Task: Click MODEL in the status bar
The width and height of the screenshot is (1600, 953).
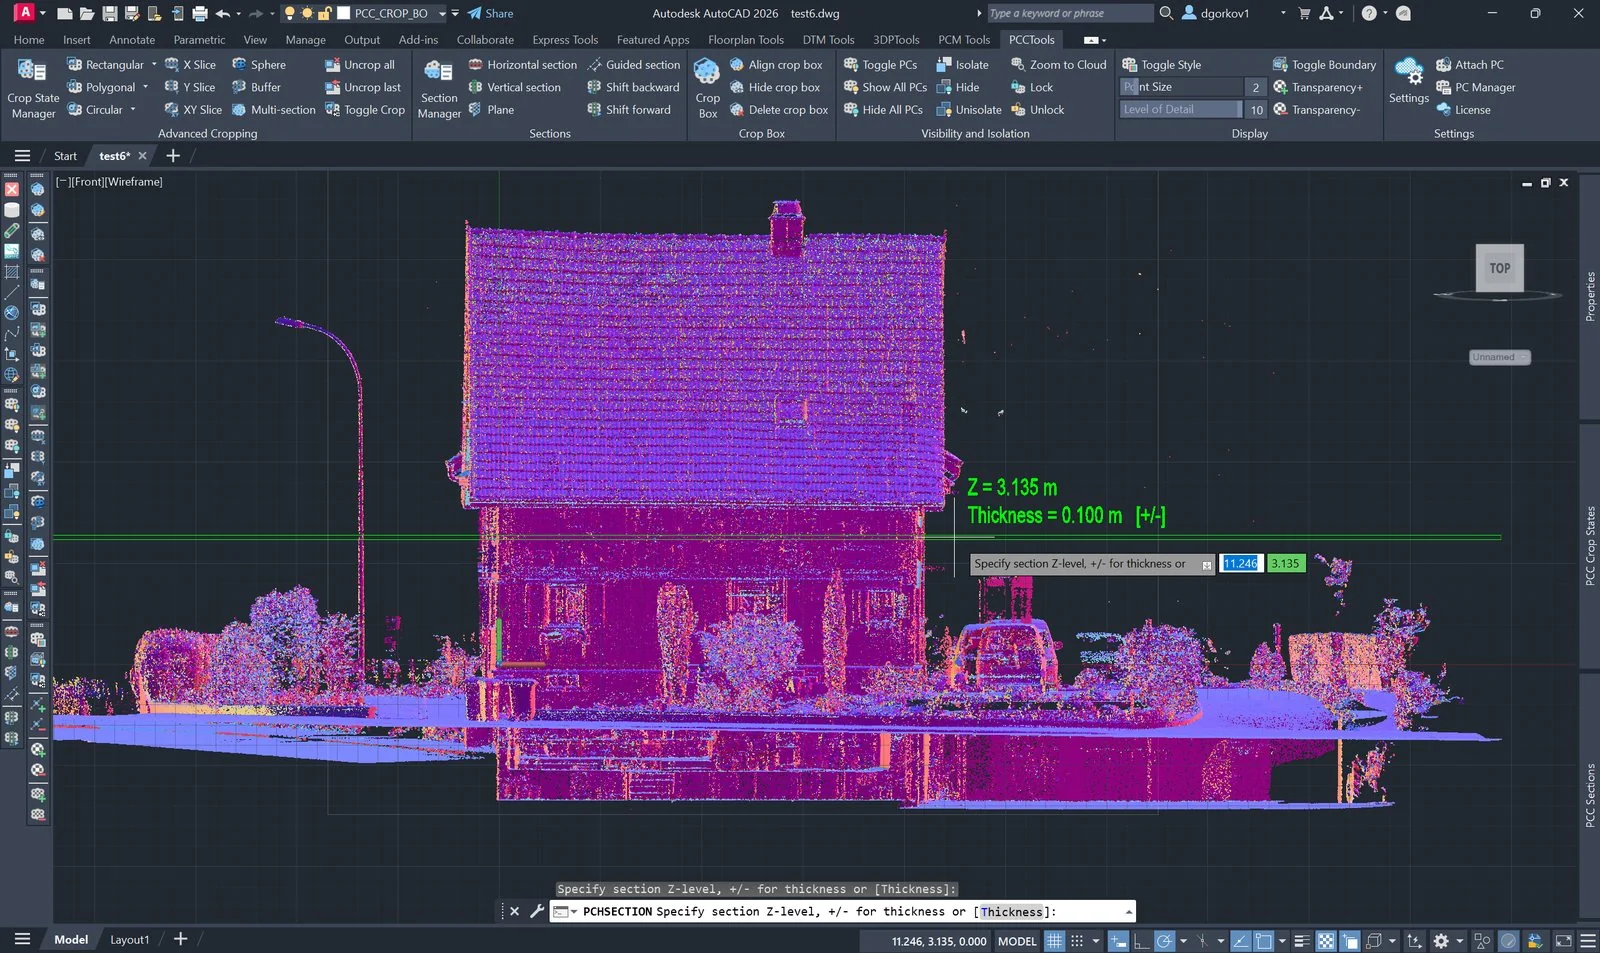Action: pyautogui.click(x=1017, y=941)
